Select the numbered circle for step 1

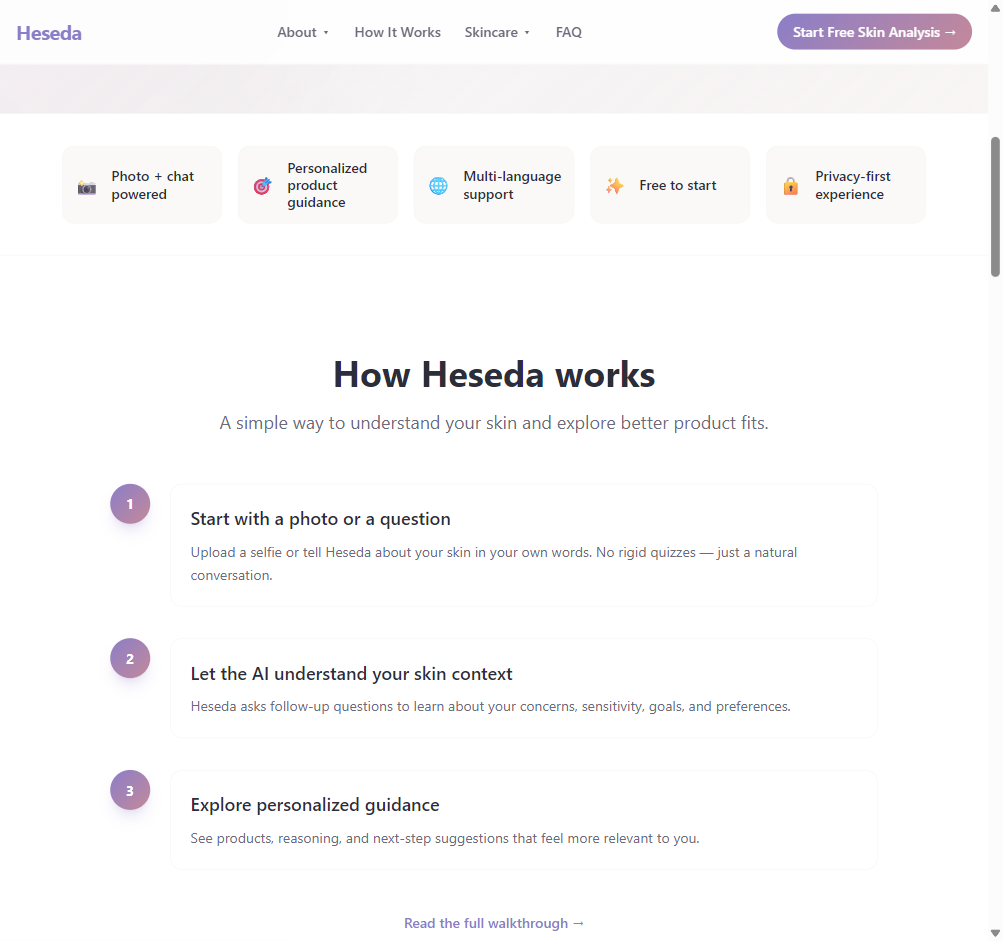[x=129, y=503]
